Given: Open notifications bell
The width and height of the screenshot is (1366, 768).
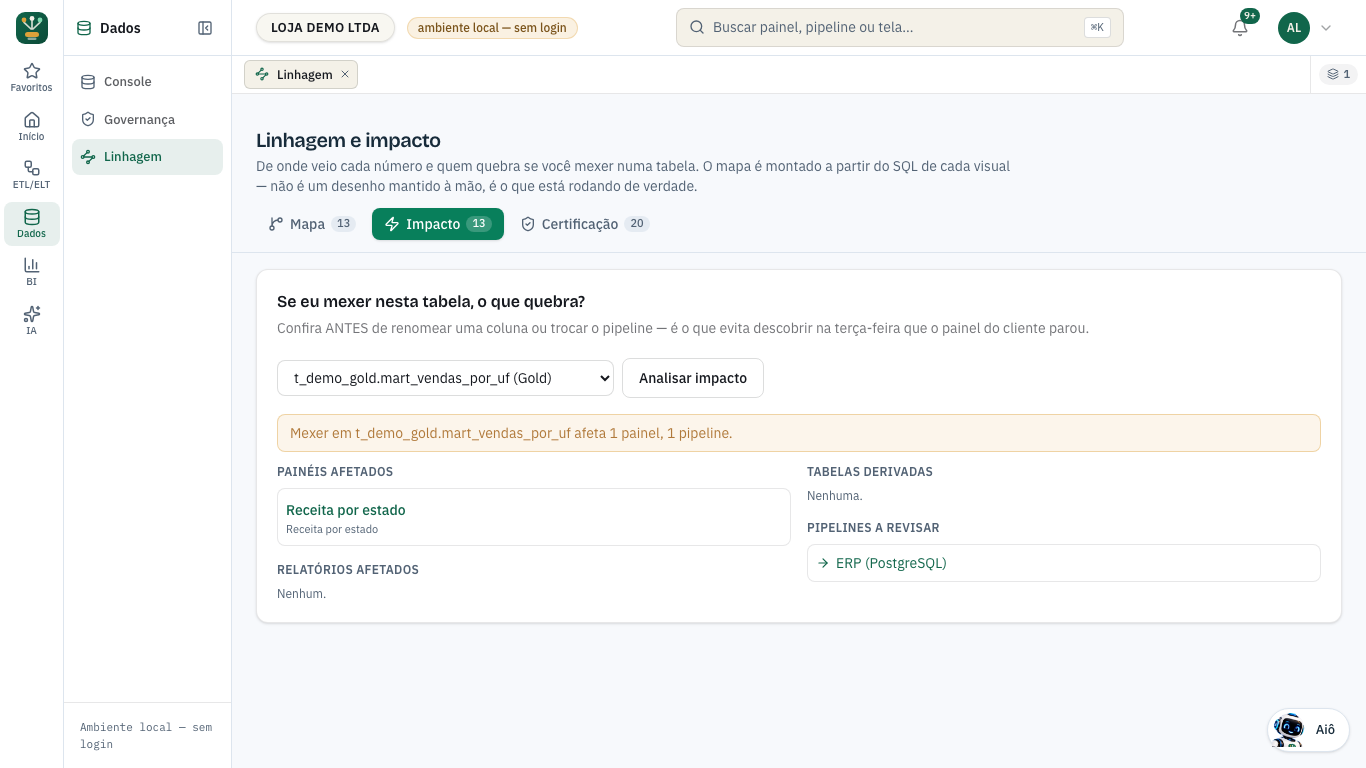Looking at the screenshot, I should (x=1240, y=28).
